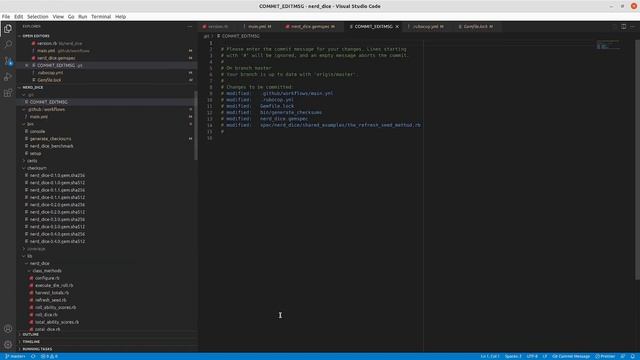Select Git Commit Message language mode

(x=571, y=356)
